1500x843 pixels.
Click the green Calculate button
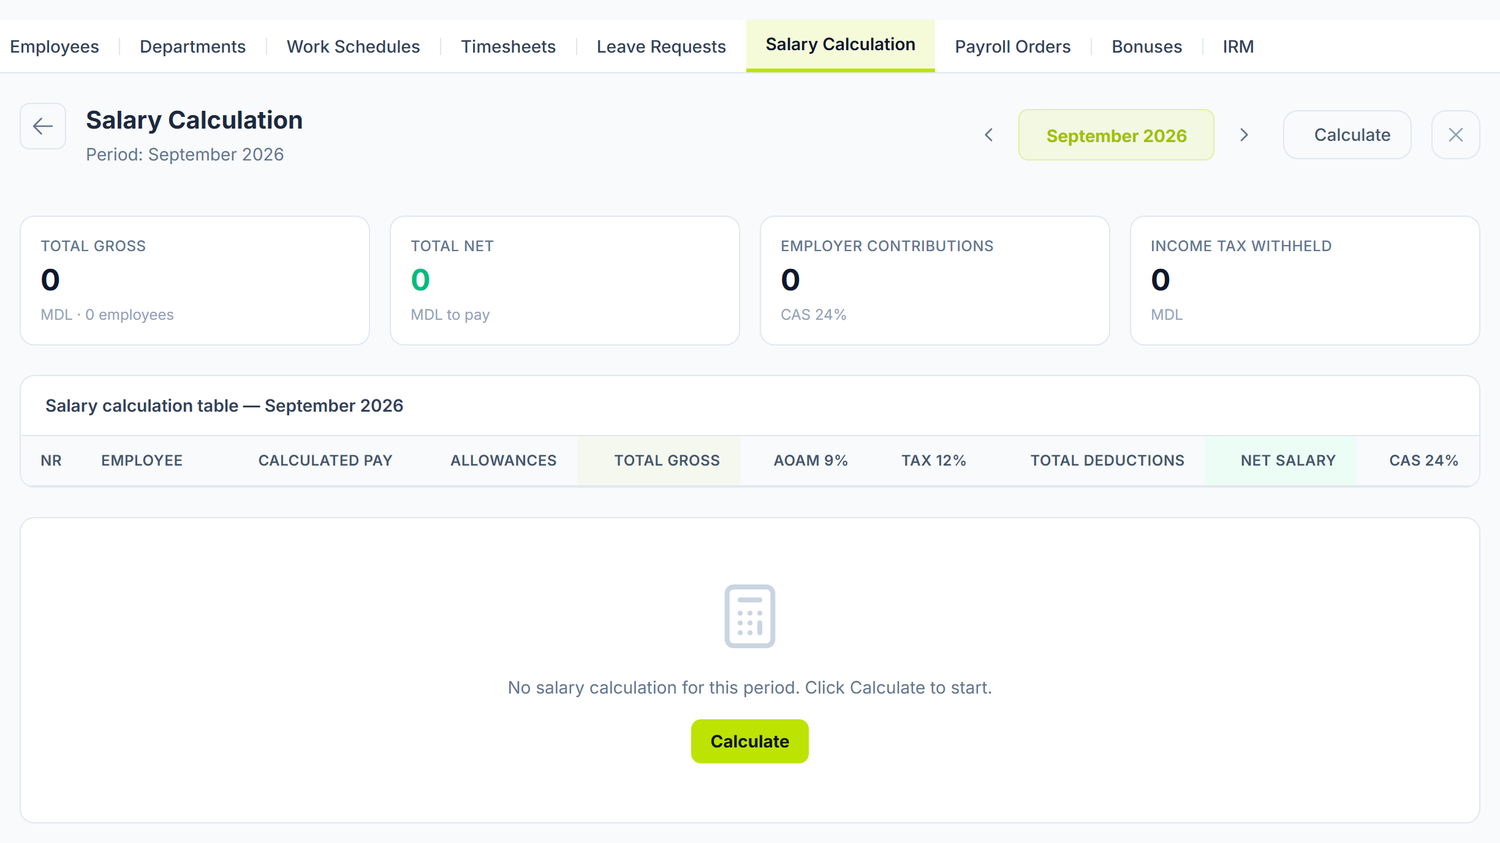750,742
